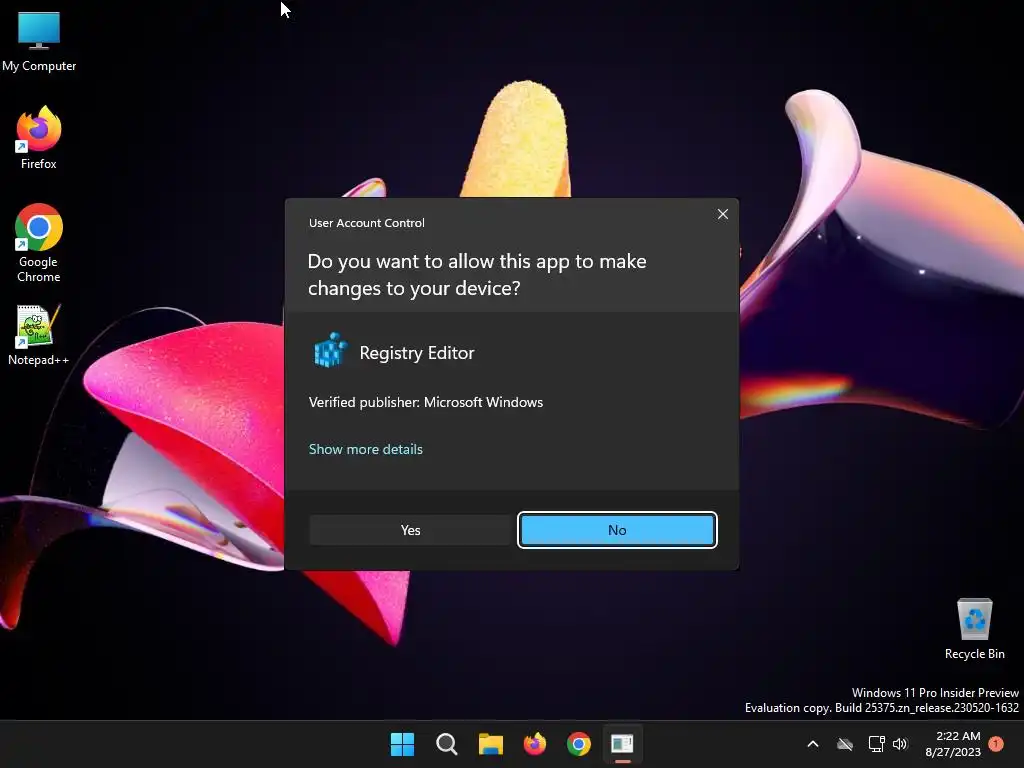Launch Chrome from the taskbar
The height and width of the screenshot is (768, 1024).
(x=579, y=744)
